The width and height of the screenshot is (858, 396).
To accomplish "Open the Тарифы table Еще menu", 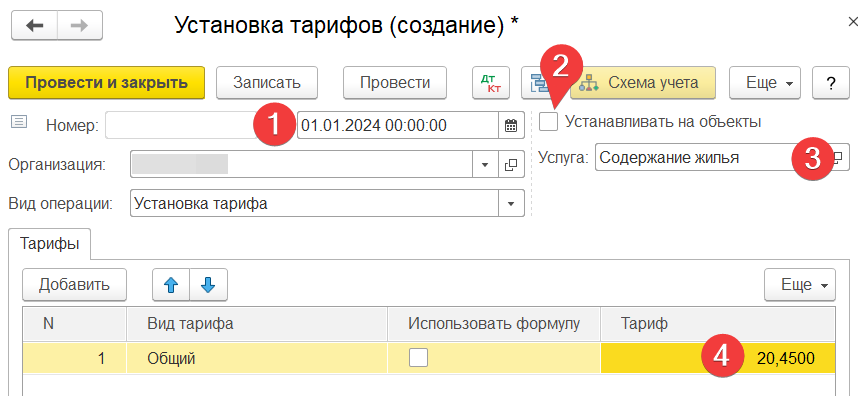I will pos(800,285).
